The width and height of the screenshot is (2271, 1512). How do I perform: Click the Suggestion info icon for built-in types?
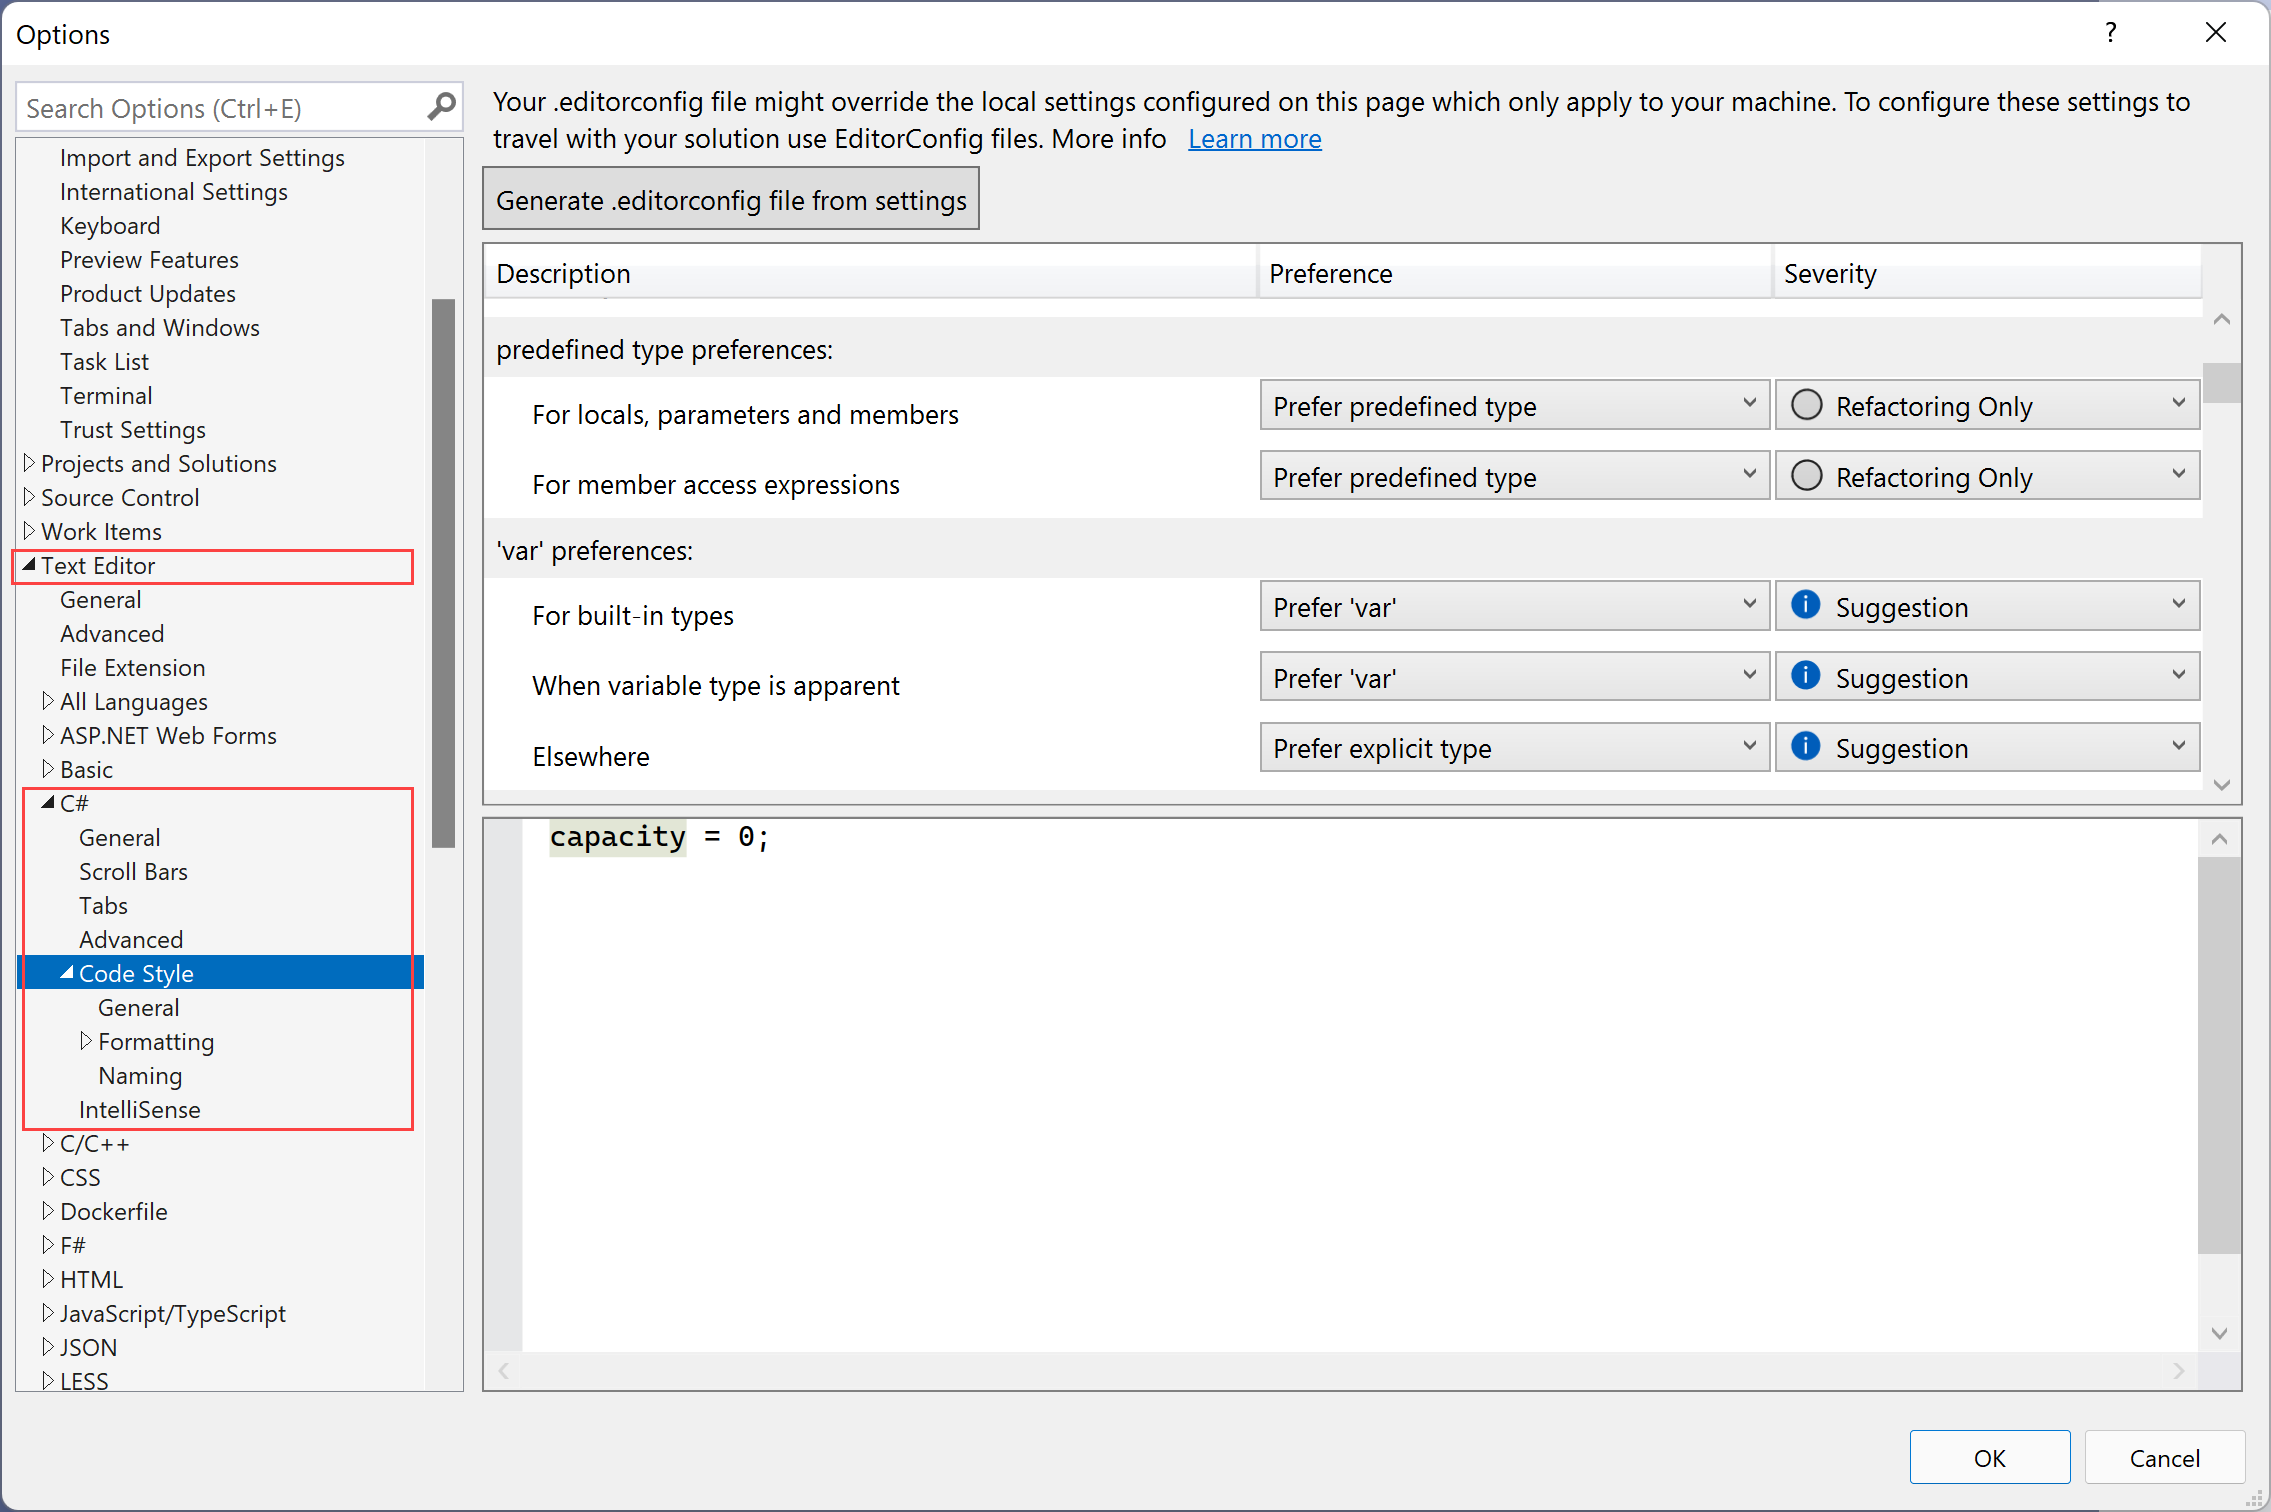pyautogui.click(x=1805, y=605)
